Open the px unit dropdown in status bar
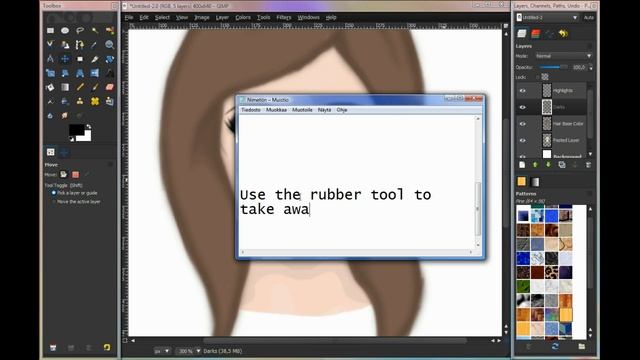 coord(162,351)
